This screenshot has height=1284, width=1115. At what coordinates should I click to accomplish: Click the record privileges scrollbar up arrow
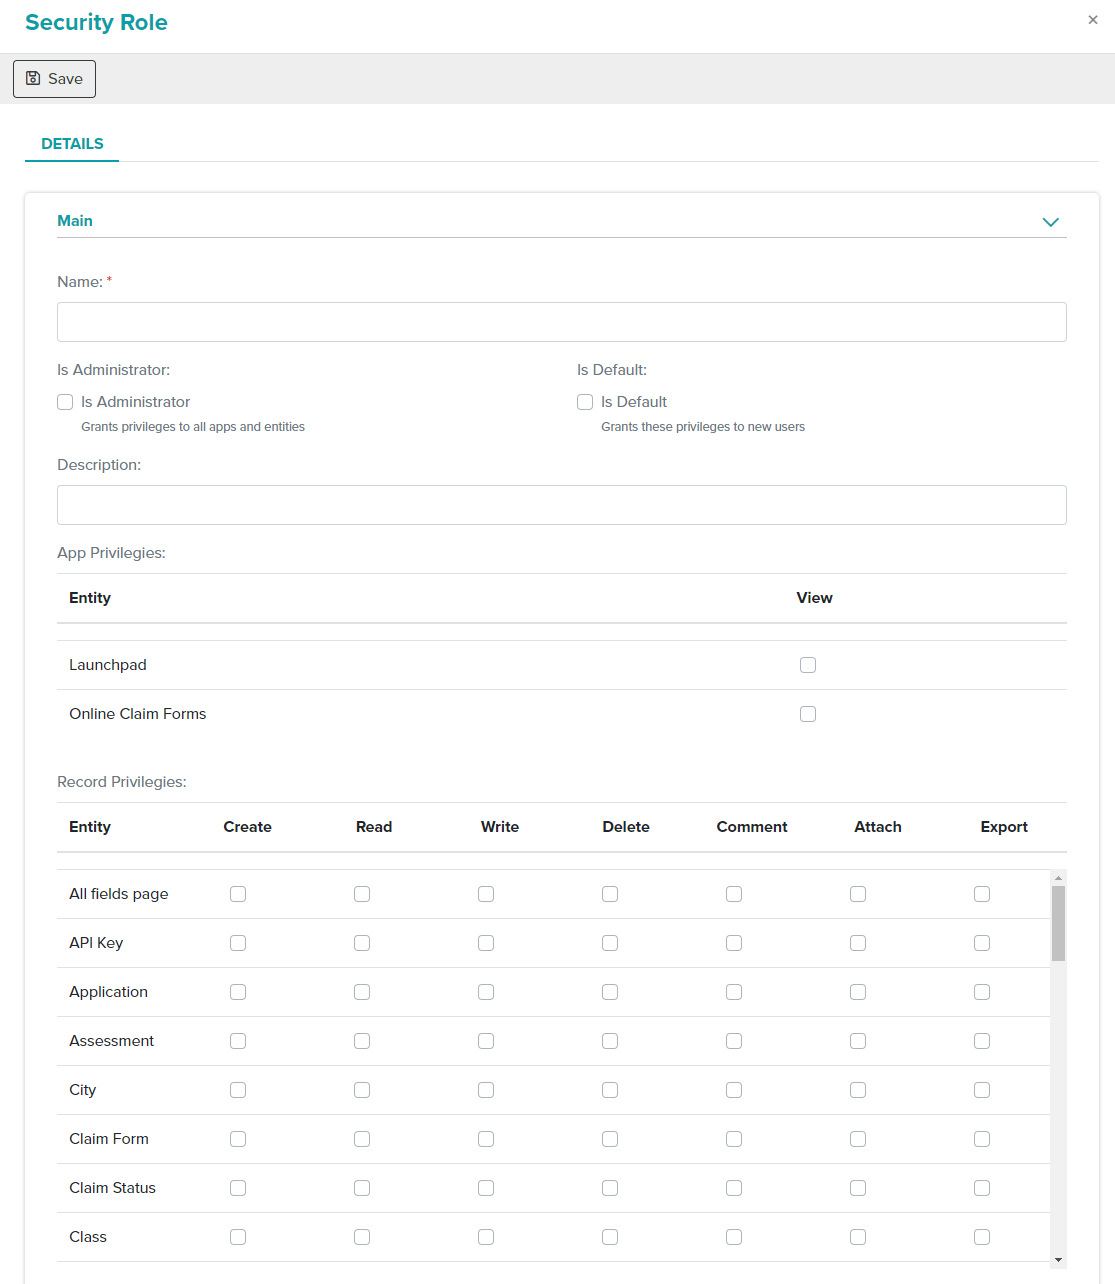pyautogui.click(x=1058, y=878)
